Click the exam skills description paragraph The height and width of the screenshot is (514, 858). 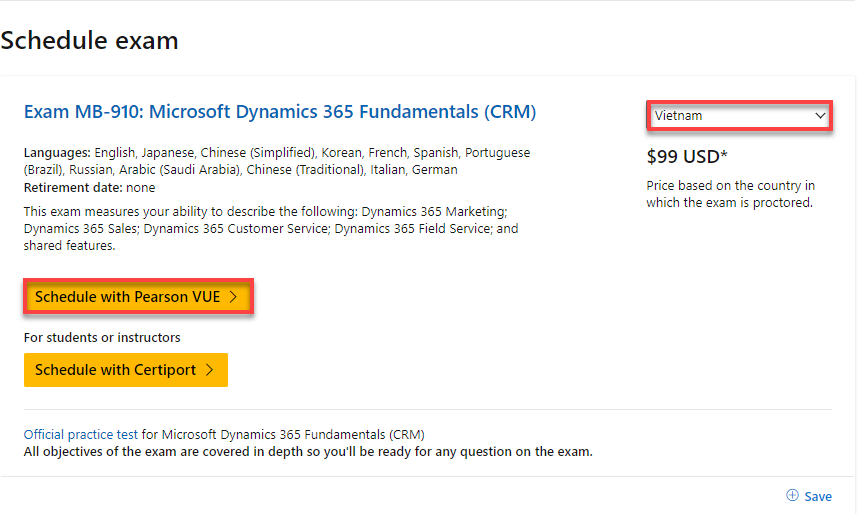[271, 228]
